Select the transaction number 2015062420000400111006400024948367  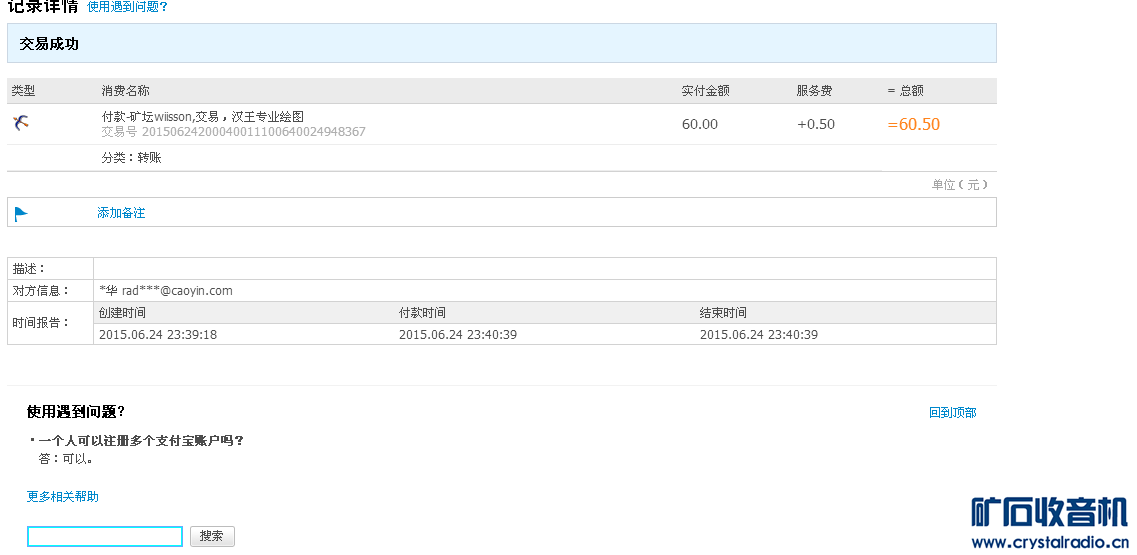pos(254,131)
